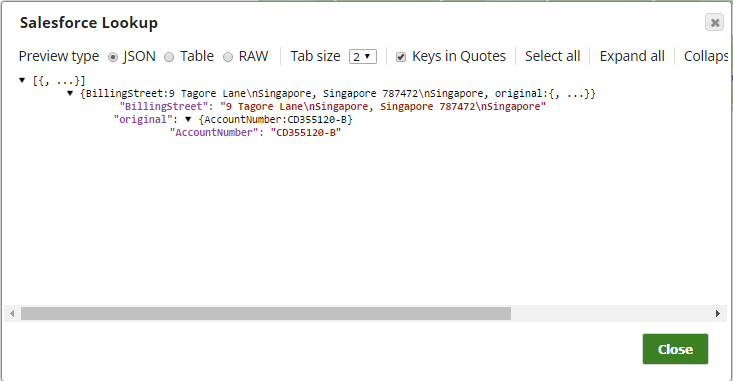Close the Salesforce Lookup dialog with the X icon
This screenshot has height=381, width=733.
[x=714, y=22]
